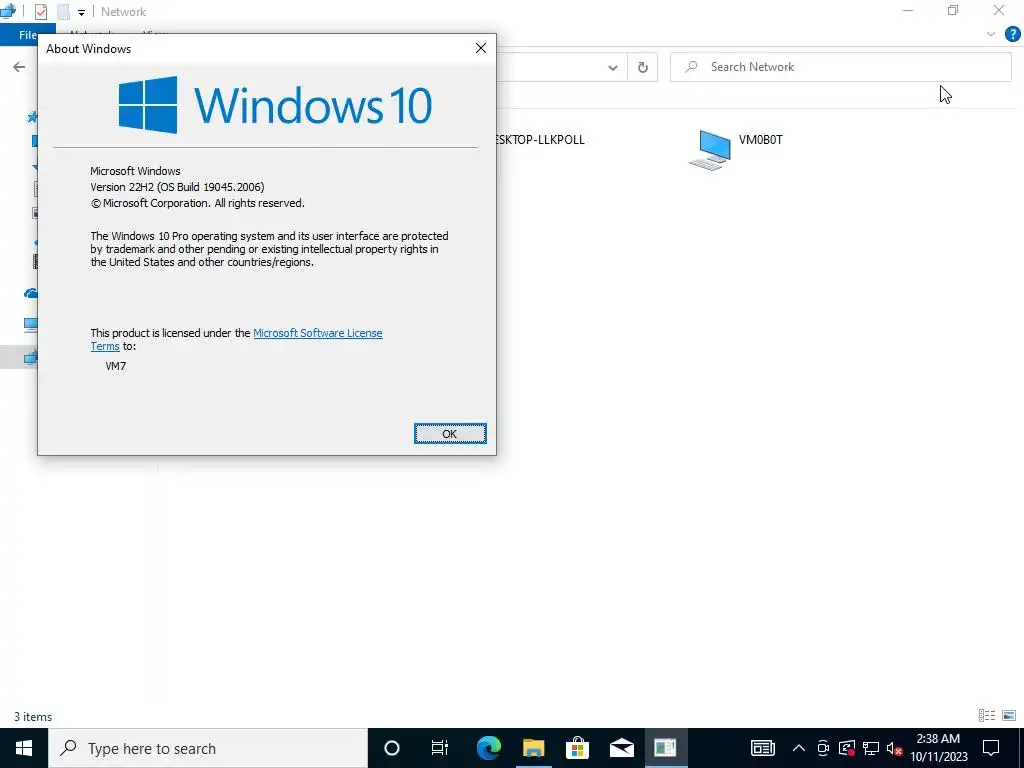This screenshot has height=768, width=1024.
Task: Minimize the Network Explorer window
Action: [x=908, y=10]
